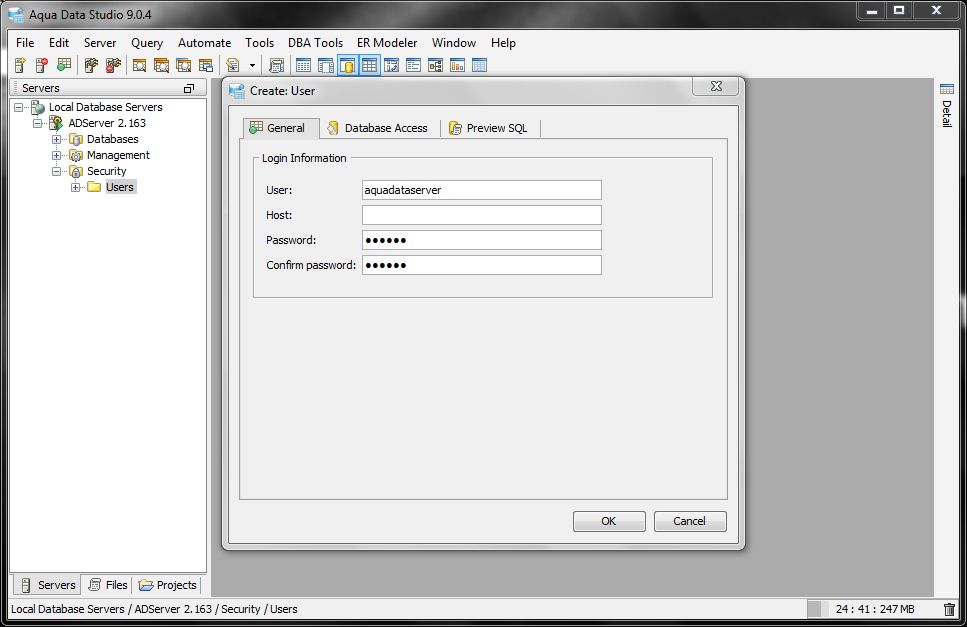Image resolution: width=967 pixels, height=627 pixels.
Task: Expand the Users folder node
Action: (x=75, y=187)
